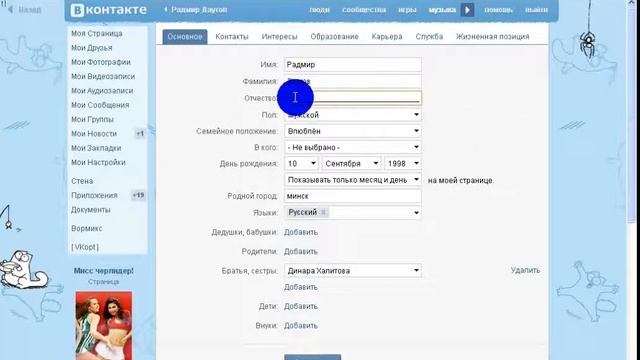
Task: Click the Фамилия input field
Action: pyautogui.click(x=353, y=81)
